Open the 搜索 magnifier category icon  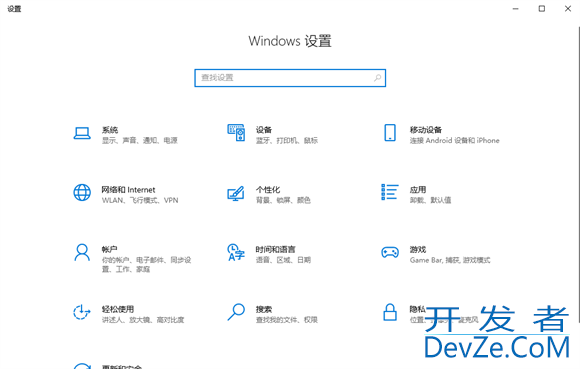click(x=236, y=312)
